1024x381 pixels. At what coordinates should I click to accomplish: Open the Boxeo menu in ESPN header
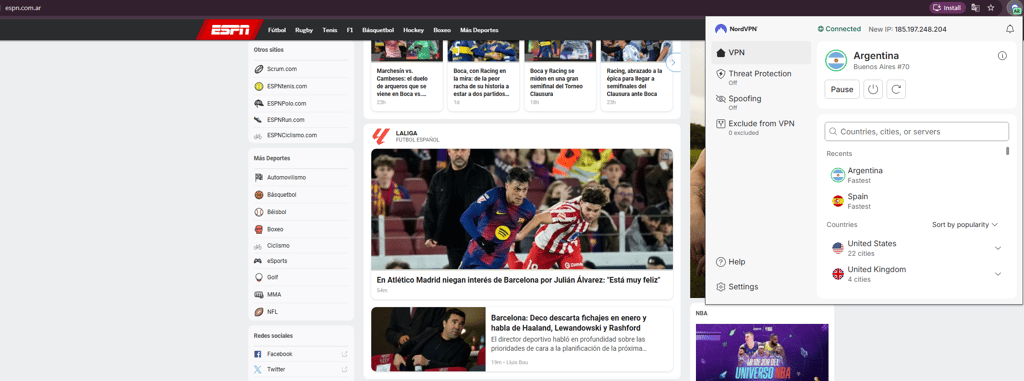click(442, 30)
